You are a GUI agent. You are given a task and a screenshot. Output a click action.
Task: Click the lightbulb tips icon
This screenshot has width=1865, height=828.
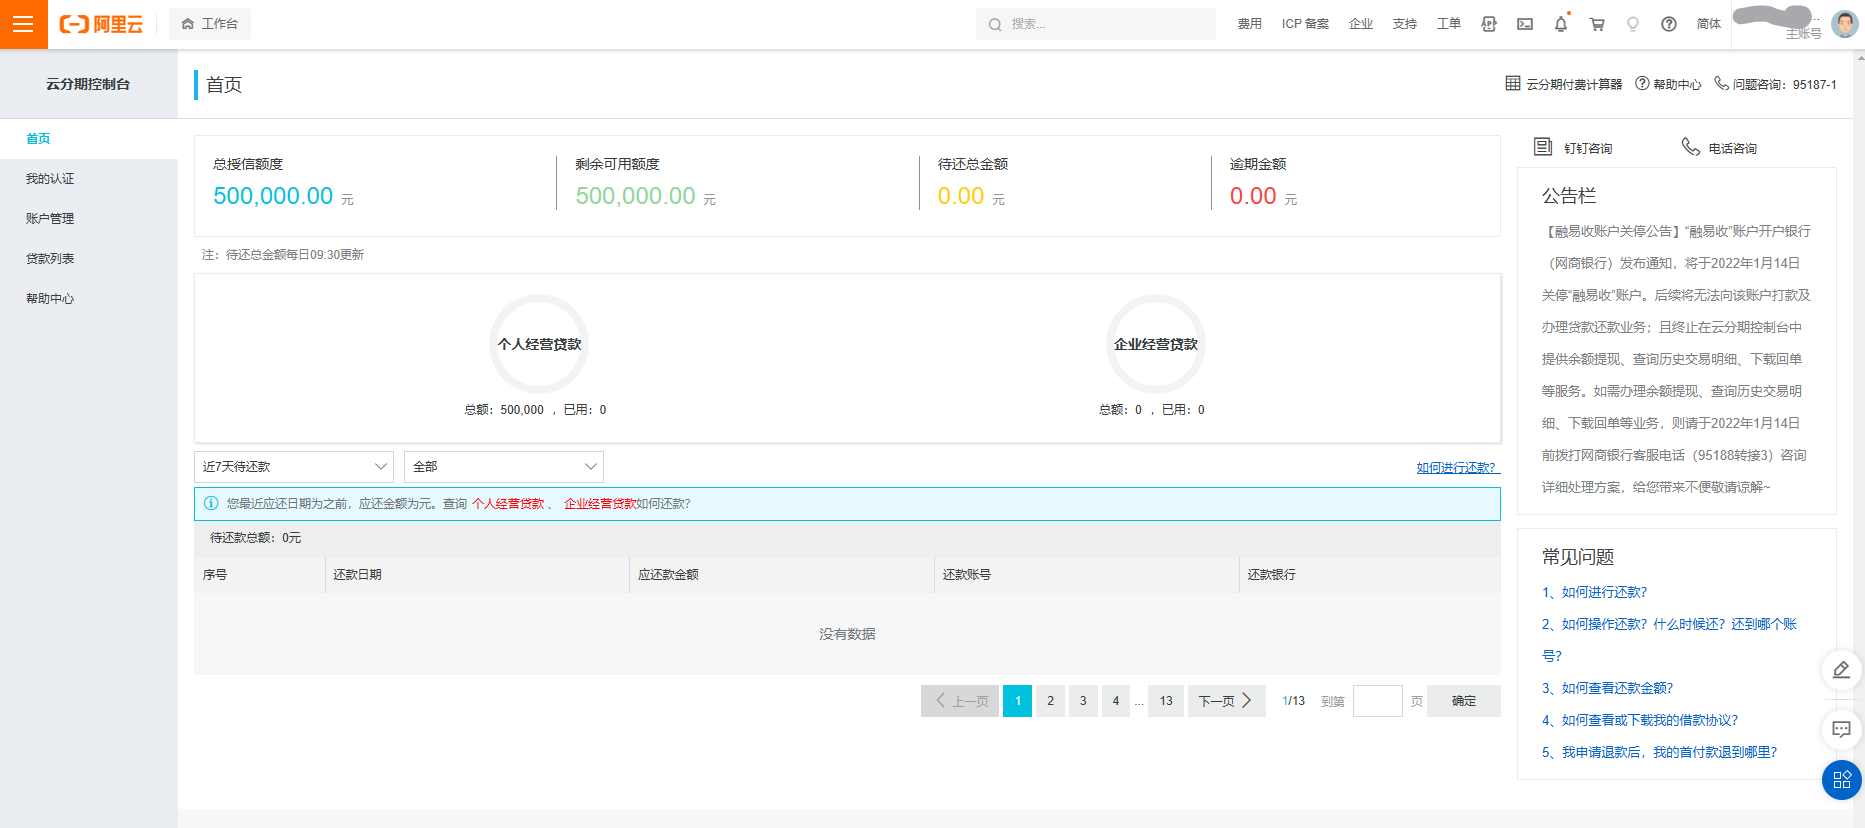(1633, 24)
